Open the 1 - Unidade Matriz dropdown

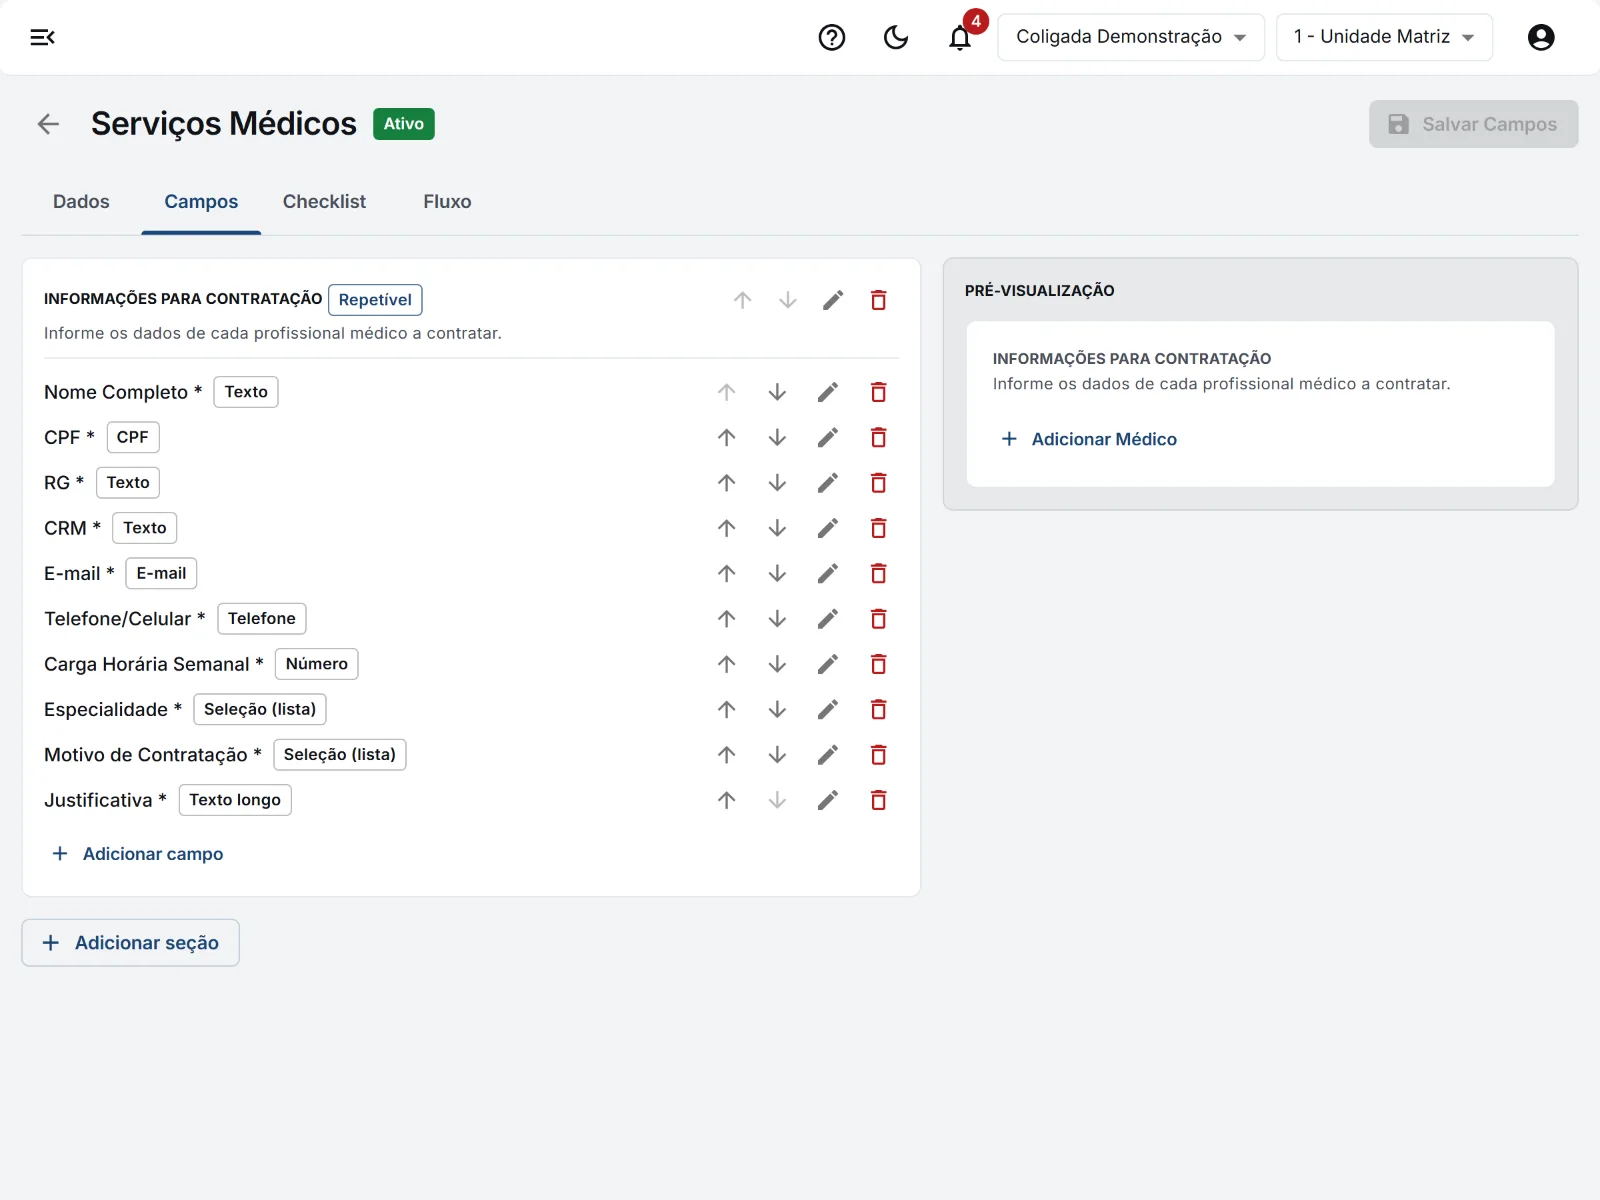coord(1384,37)
